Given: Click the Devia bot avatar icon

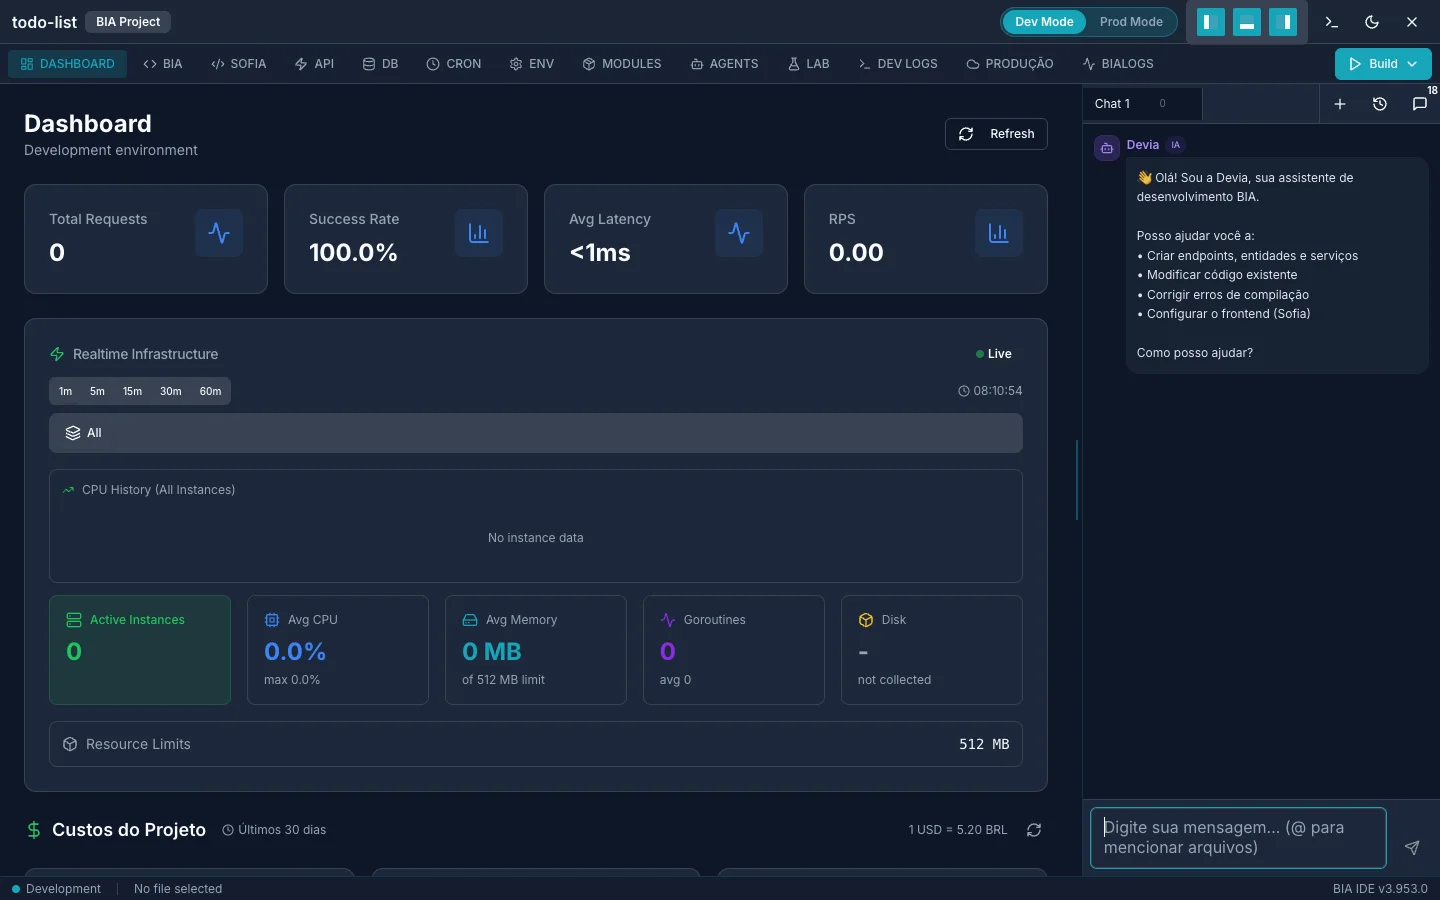Looking at the screenshot, I should click(x=1107, y=148).
